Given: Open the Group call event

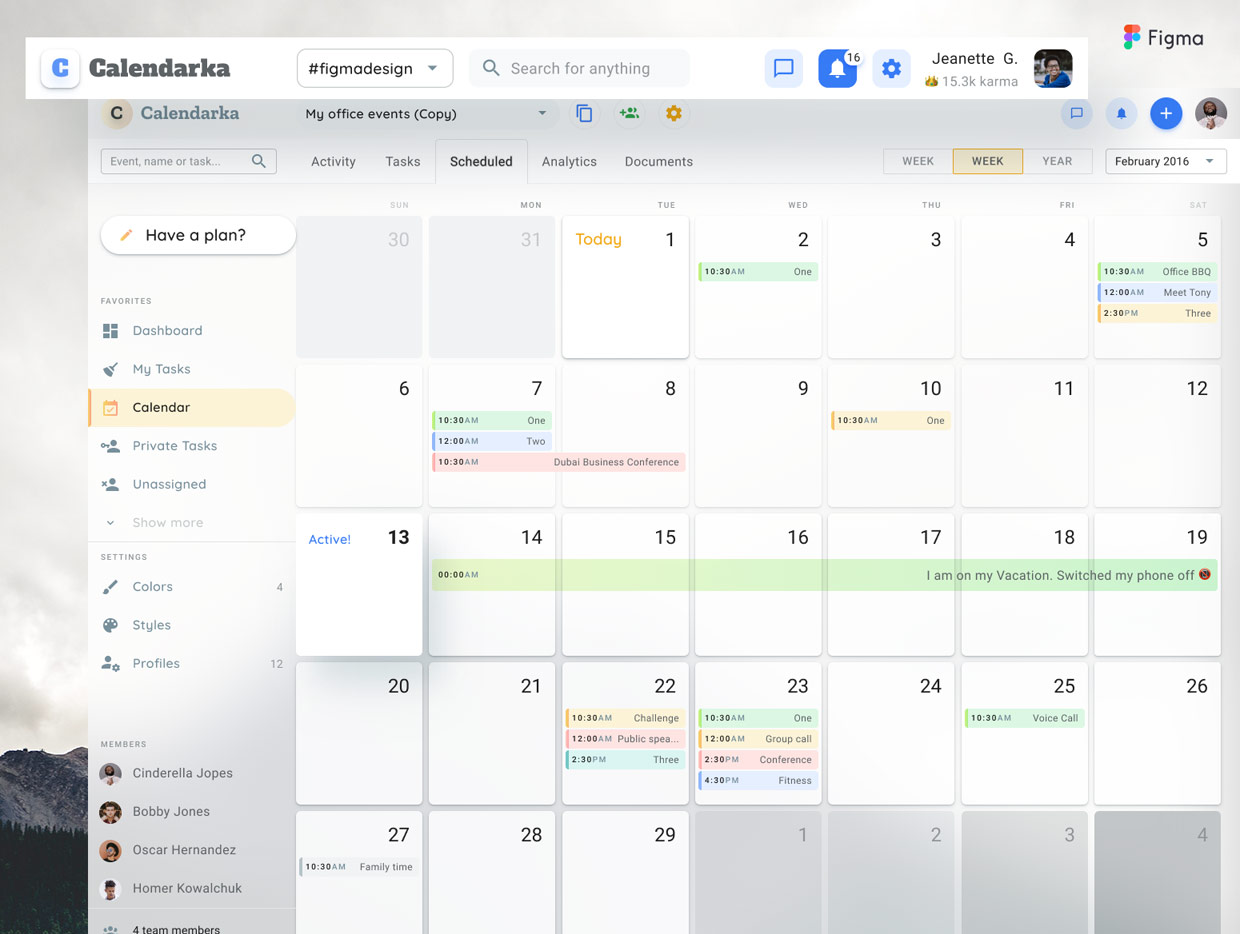Looking at the screenshot, I should click(x=758, y=739).
